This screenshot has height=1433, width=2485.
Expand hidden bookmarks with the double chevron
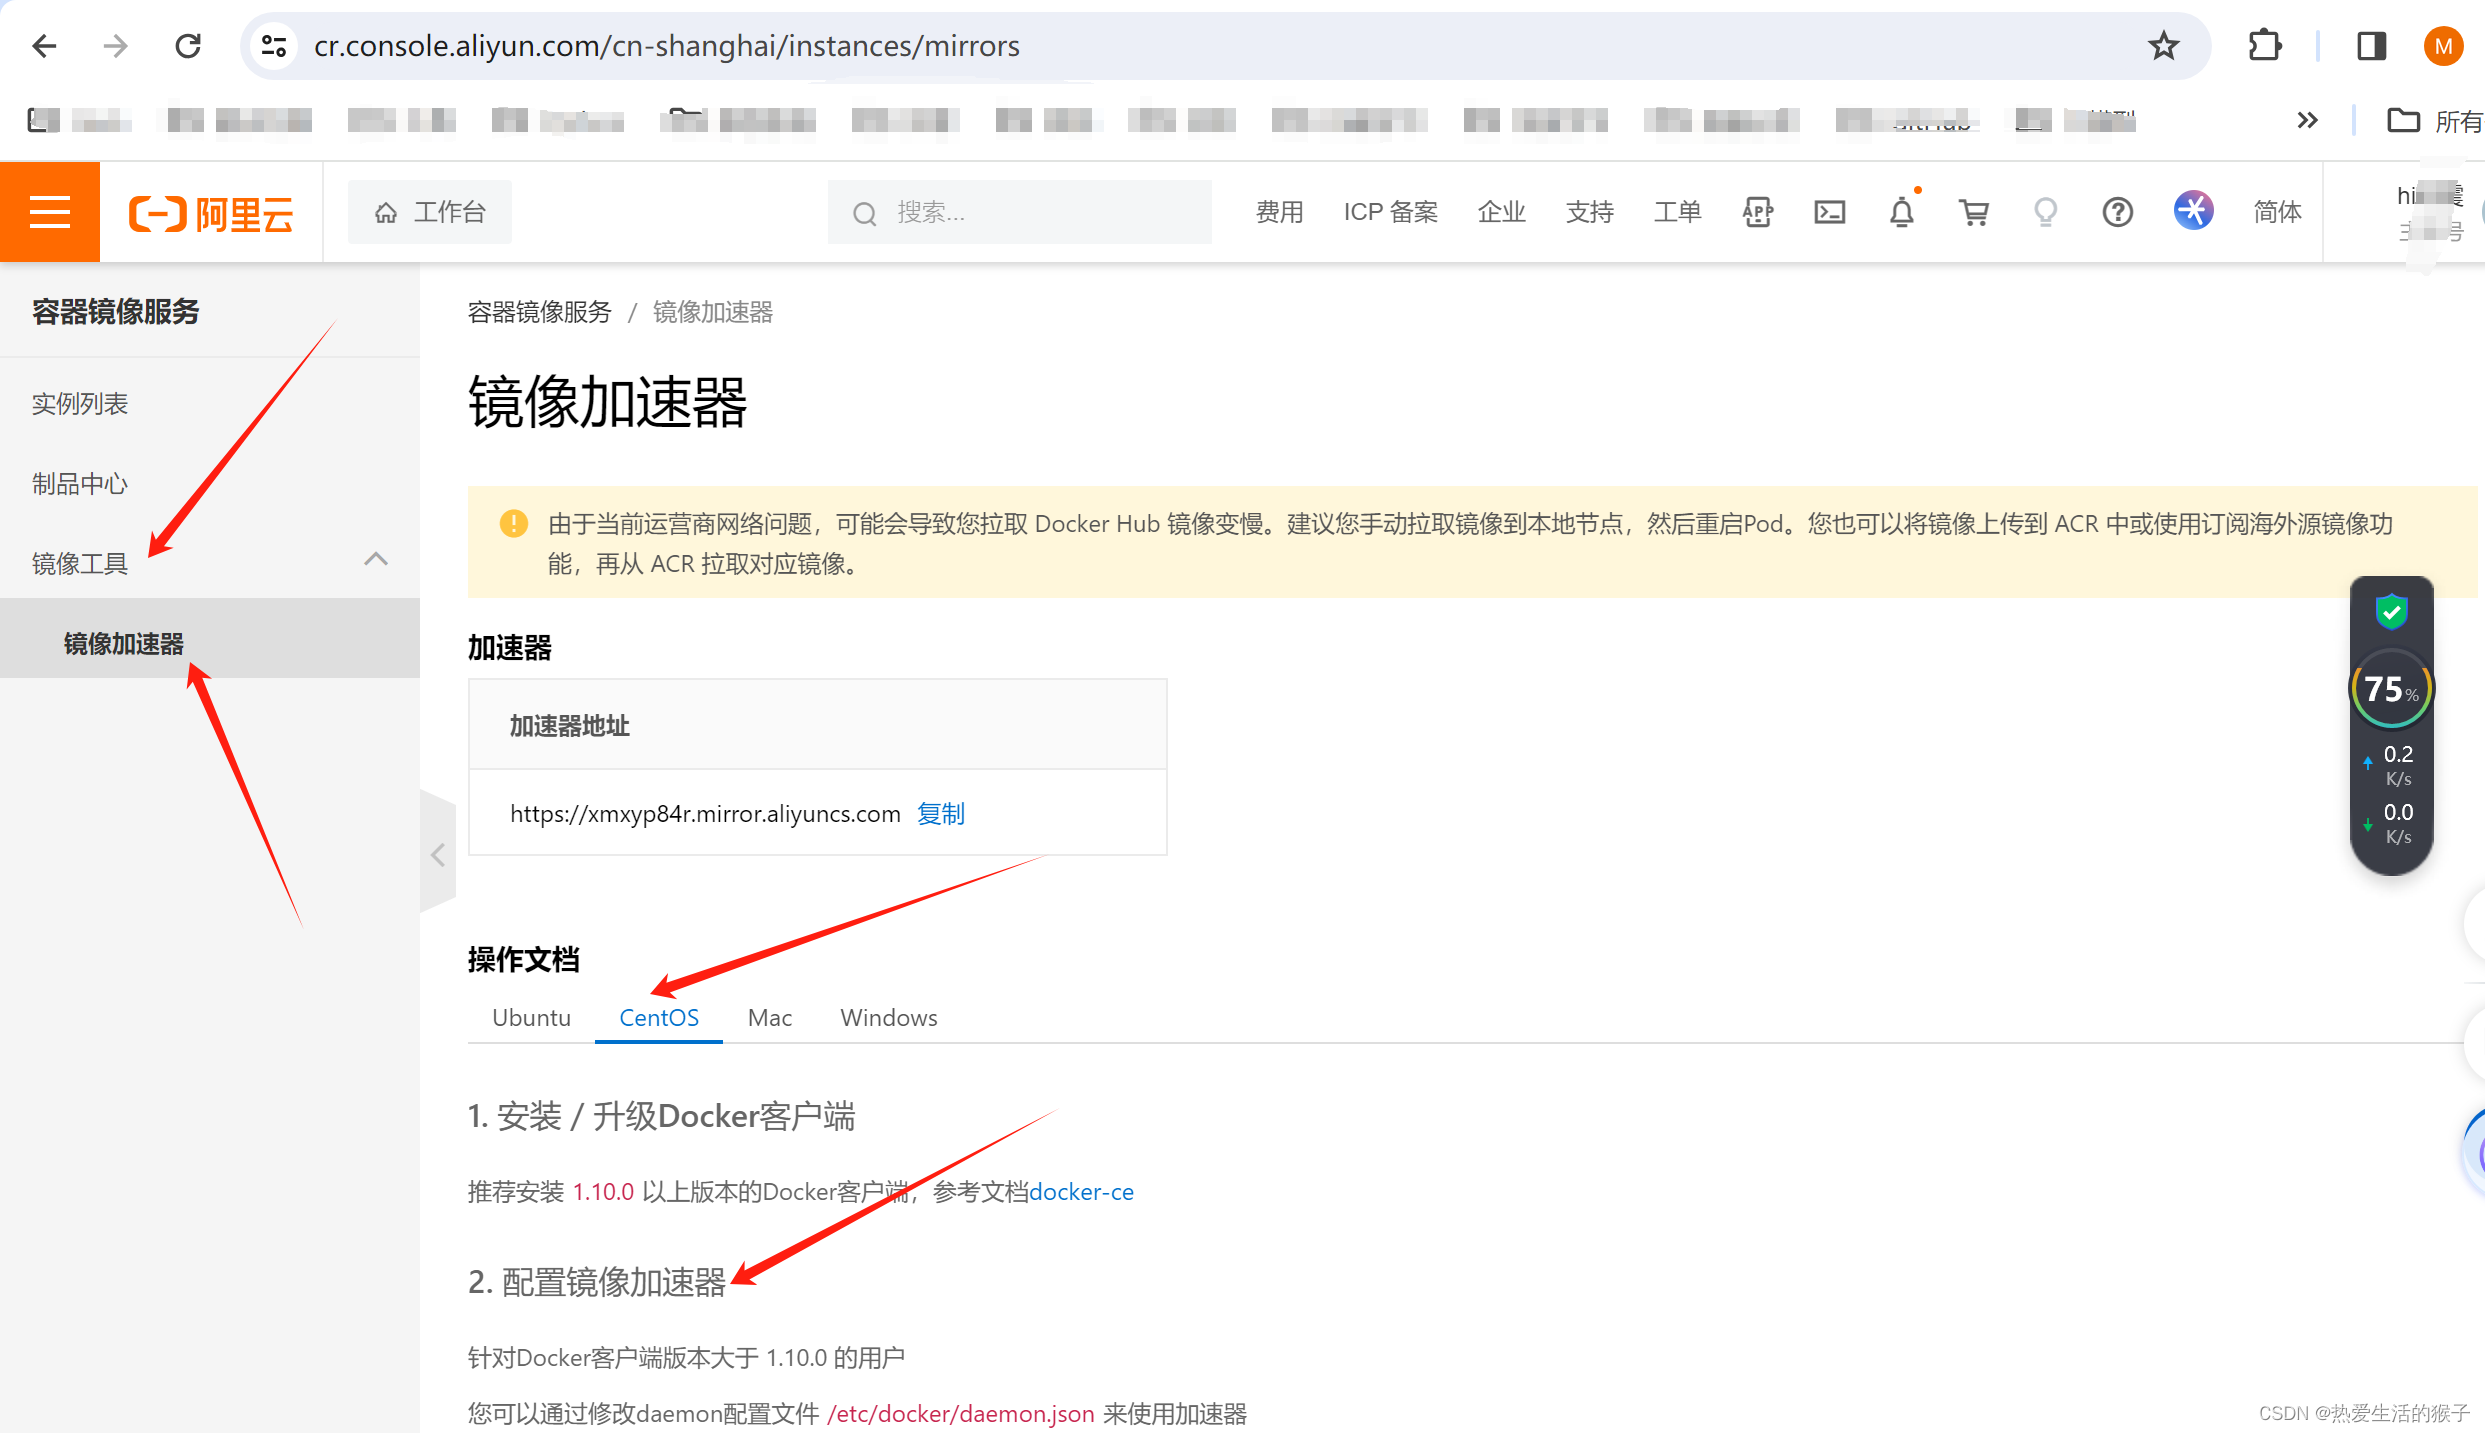click(2307, 119)
